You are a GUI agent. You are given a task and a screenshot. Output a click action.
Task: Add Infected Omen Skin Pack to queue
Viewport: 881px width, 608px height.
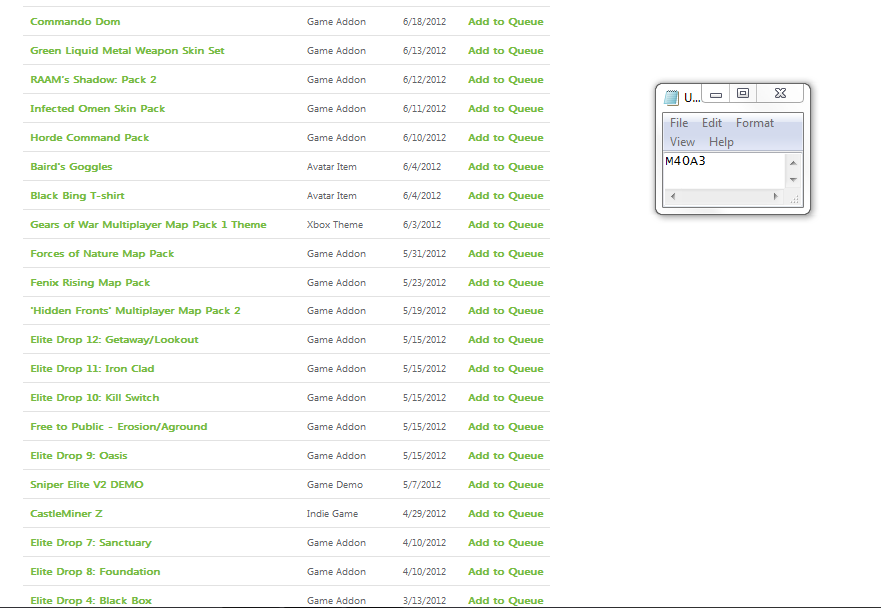coord(506,108)
